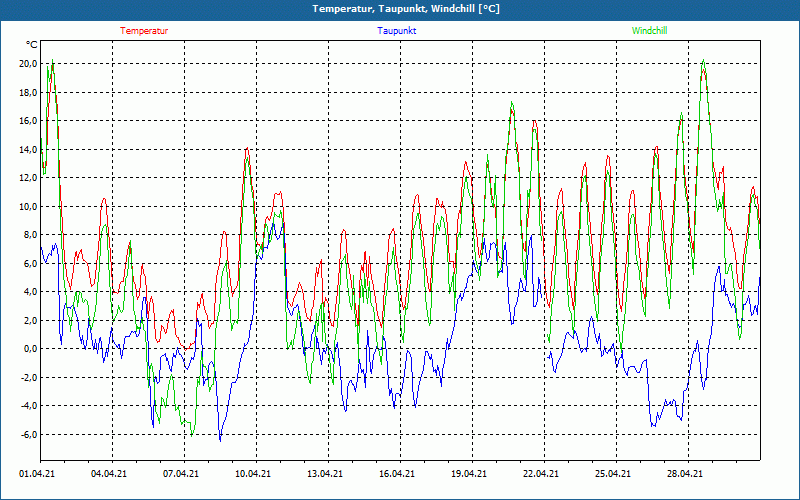This screenshot has height=500, width=800.
Task: Click the 22.04.21 date label
Action: tap(541, 474)
